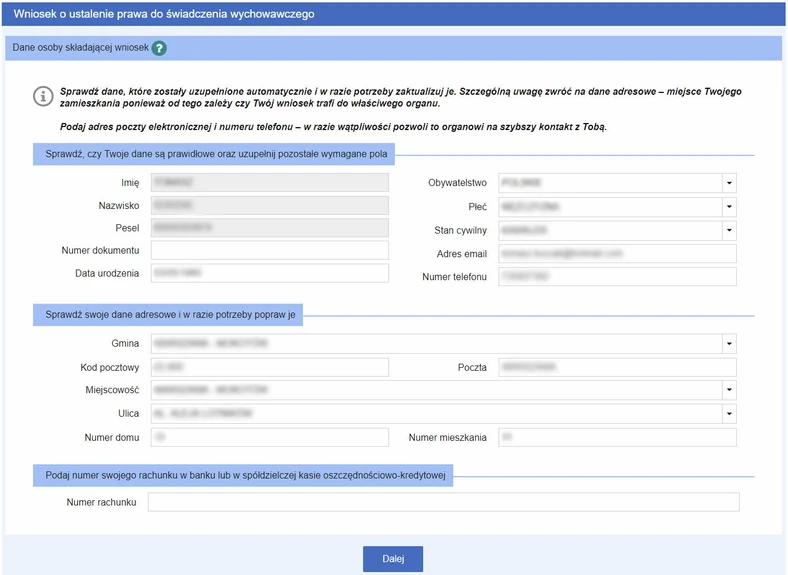788x575 pixels.
Task: Focus the Numer mieszkania field
Action: click(617, 437)
